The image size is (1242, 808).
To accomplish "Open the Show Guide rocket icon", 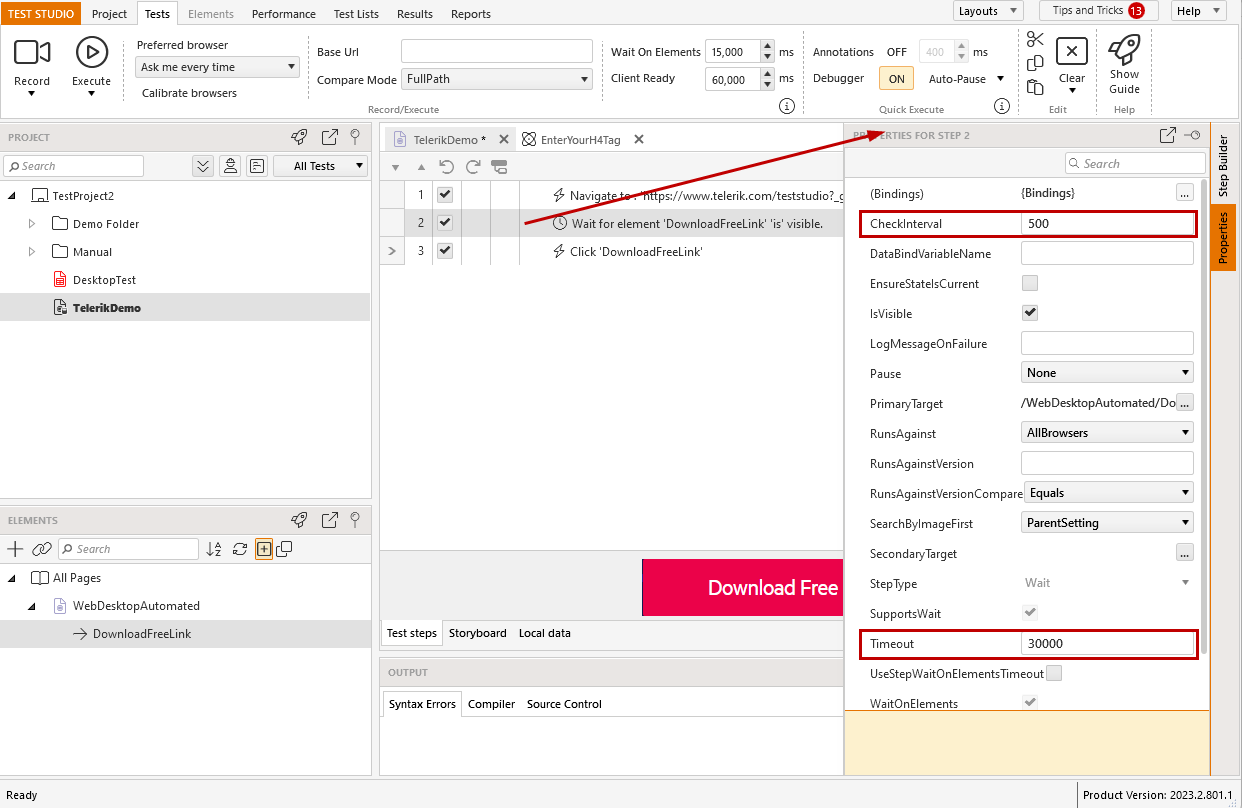I will (x=1124, y=49).
